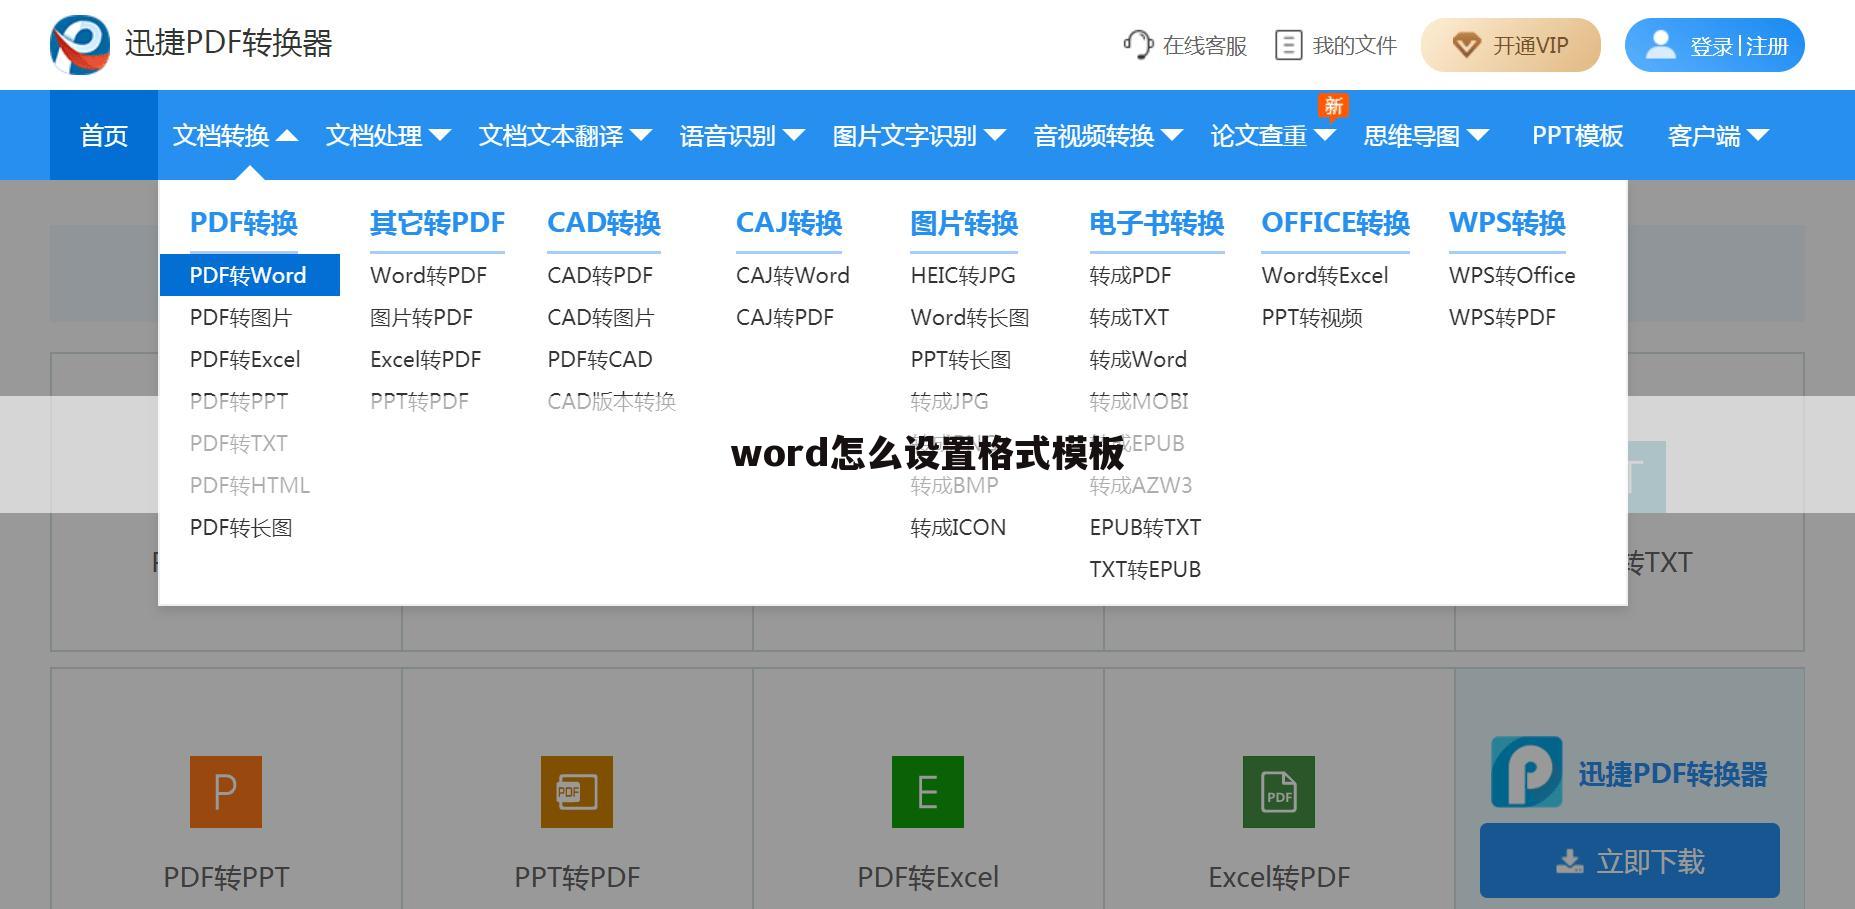Click the PPT转PDF tile icon
Viewport: 1855px width, 909px height.
click(577, 792)
